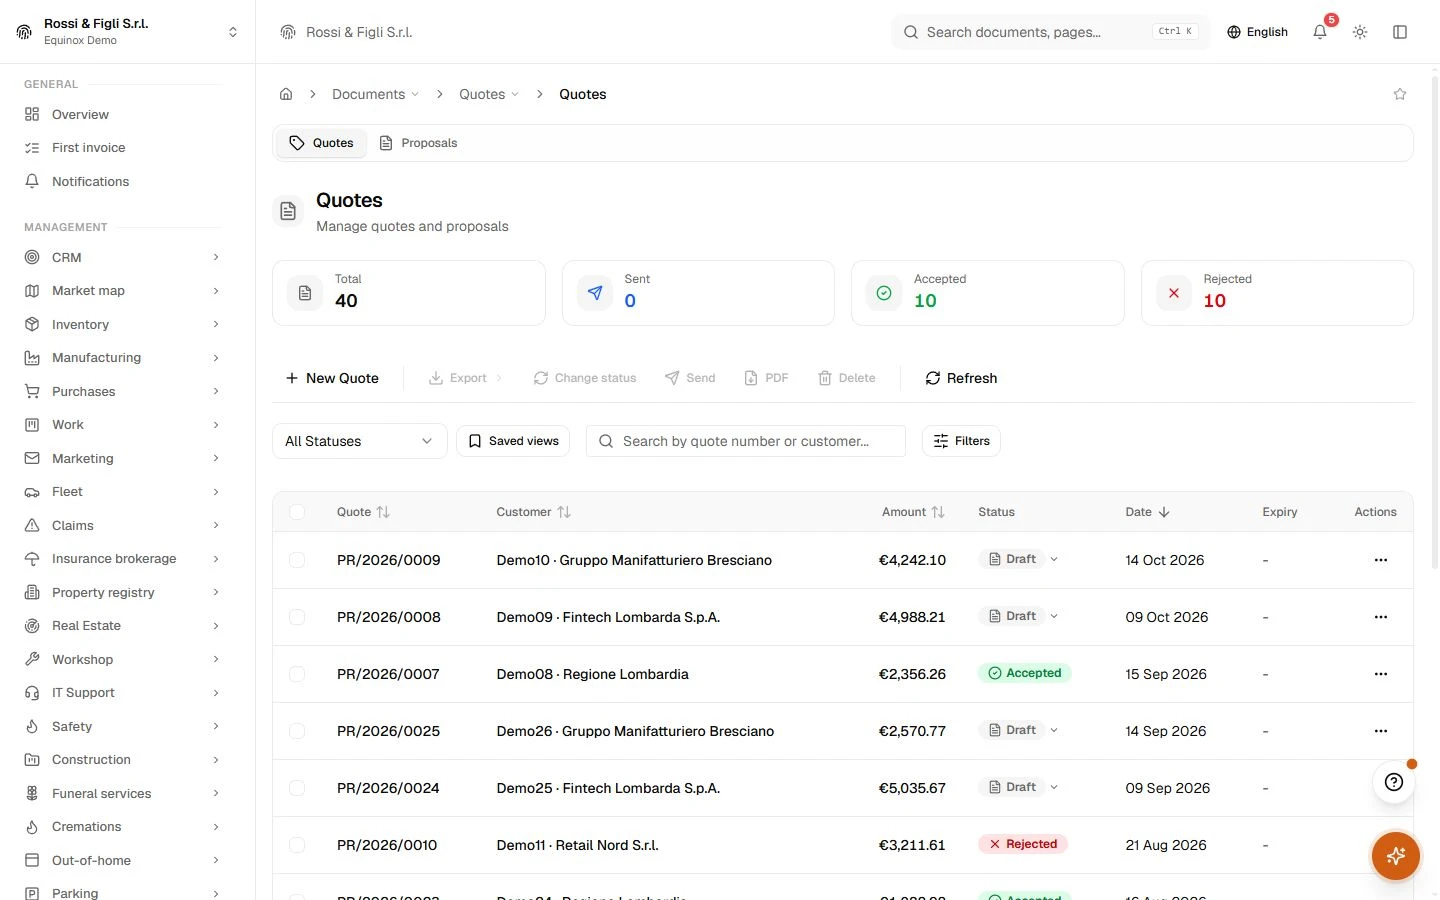Click the globe English language selector
The width and height of the screenshot is (1440, 900).
tap(1257, 32)
